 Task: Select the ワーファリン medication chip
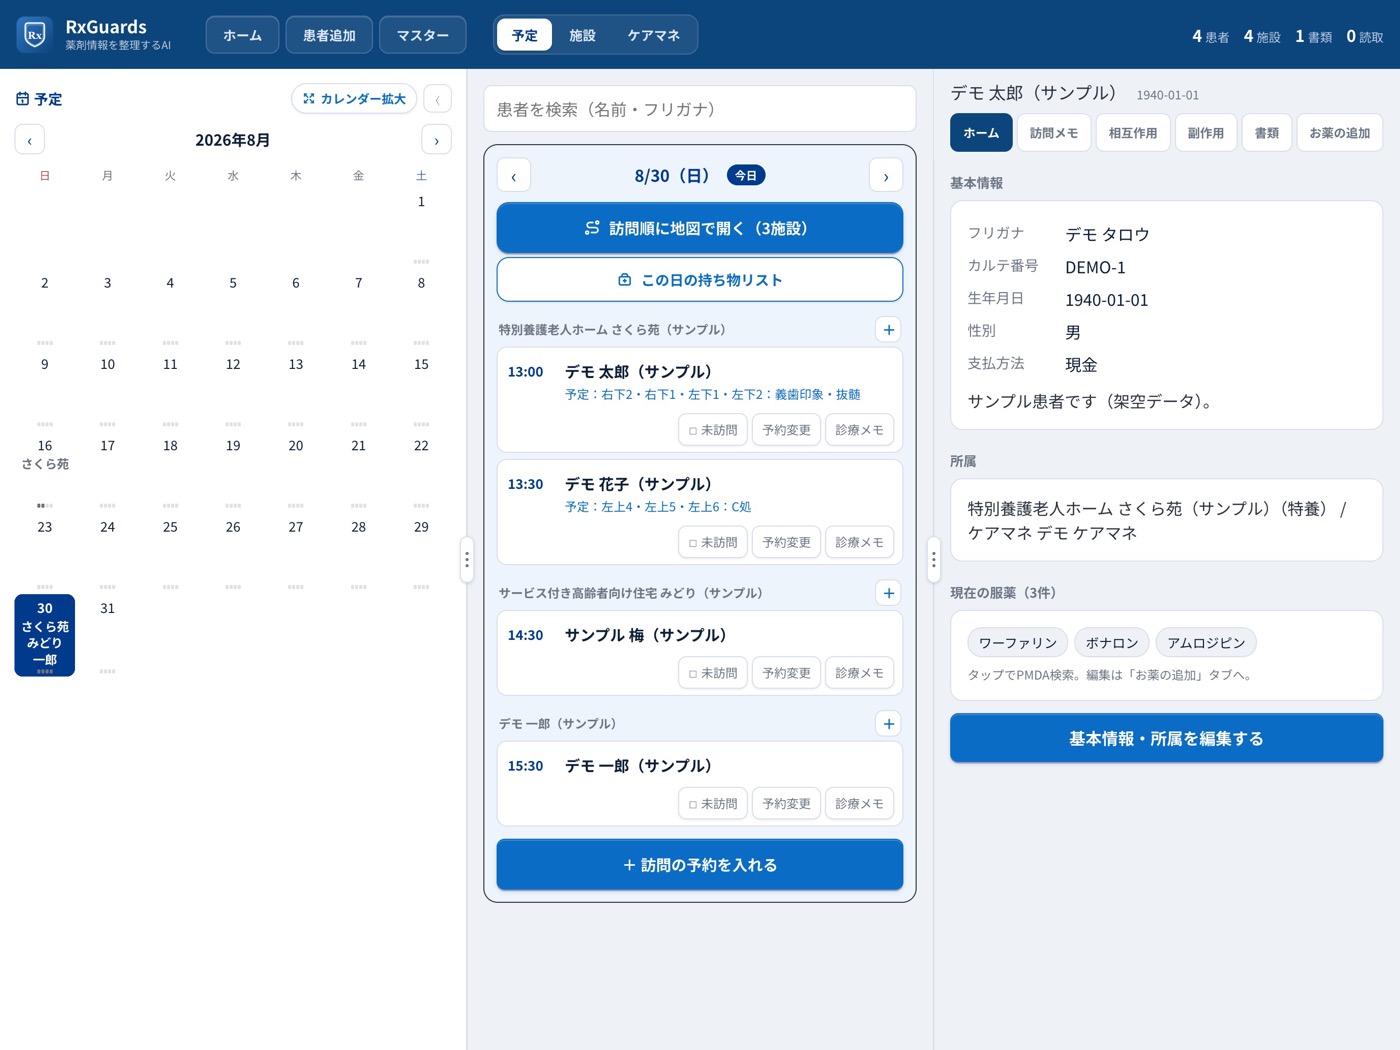(1018, 643)
